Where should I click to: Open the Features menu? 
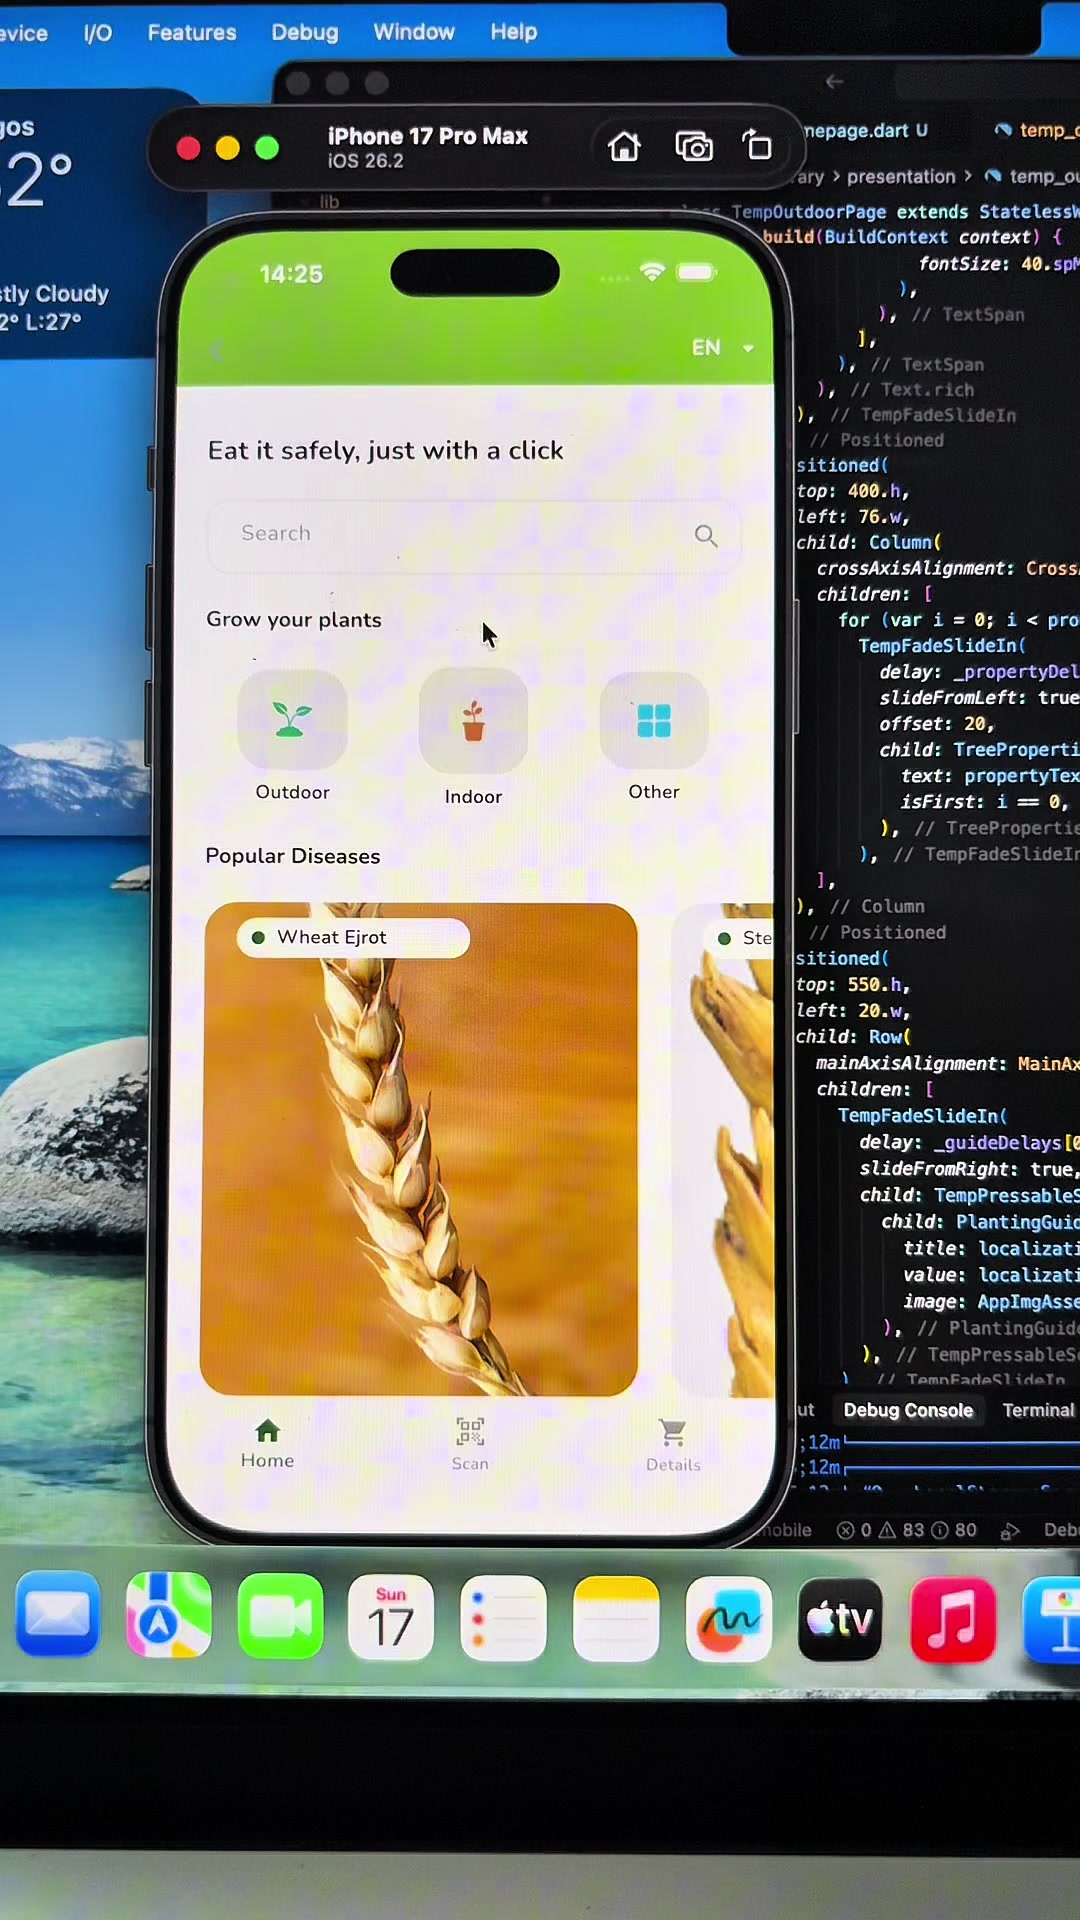(192, 33)
